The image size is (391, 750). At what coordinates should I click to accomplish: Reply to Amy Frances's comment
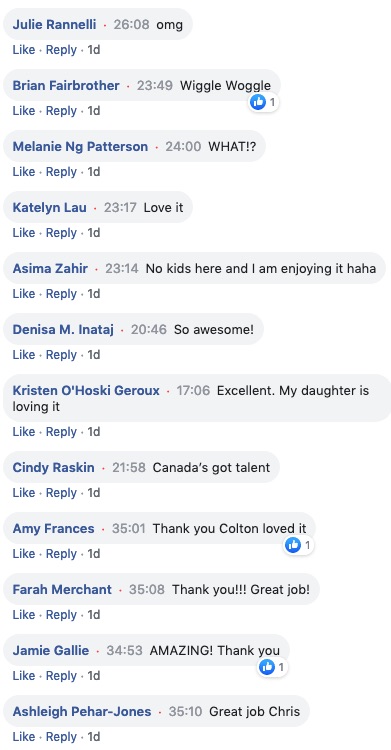(x=61, y=554)
